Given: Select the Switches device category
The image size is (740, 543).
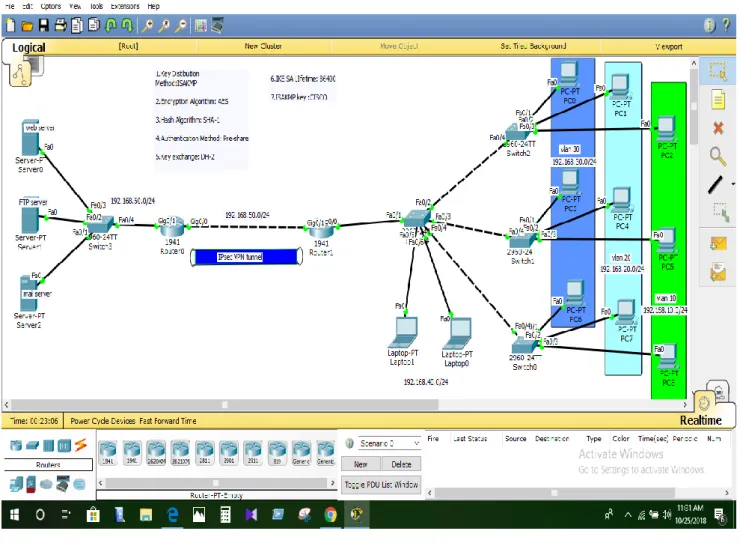Looking at the screenshot, I should (x=32, y=445).
